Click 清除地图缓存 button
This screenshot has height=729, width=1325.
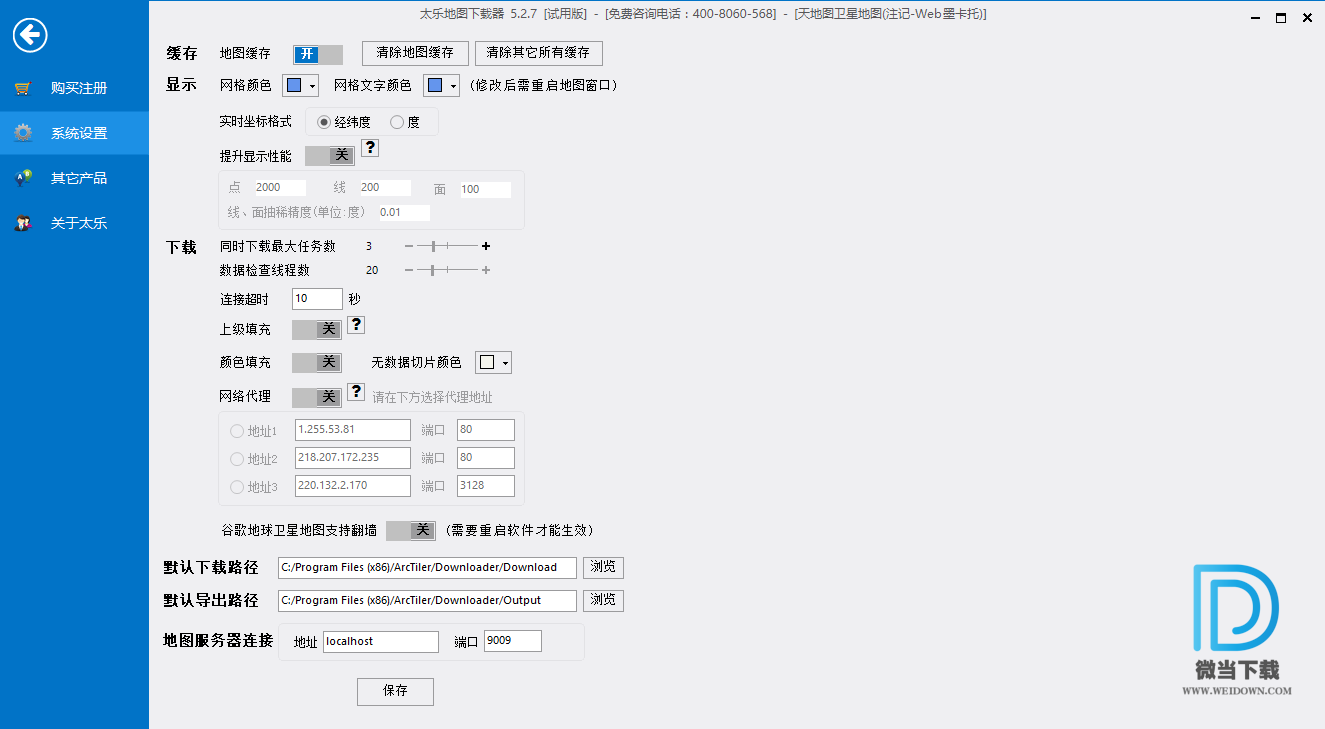(415, 53)
